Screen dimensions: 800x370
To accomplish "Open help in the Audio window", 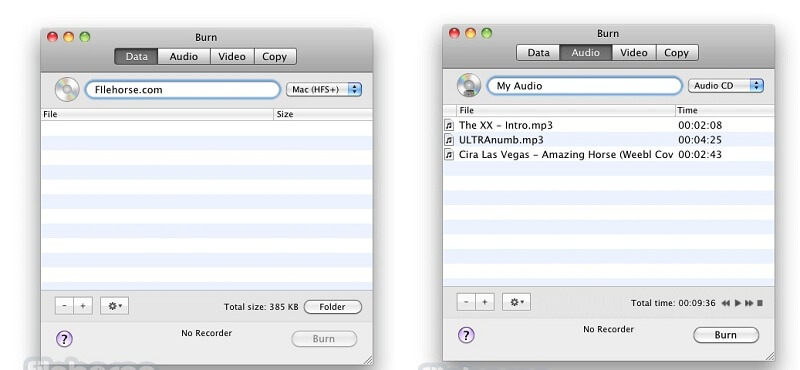I will point(466,335).
